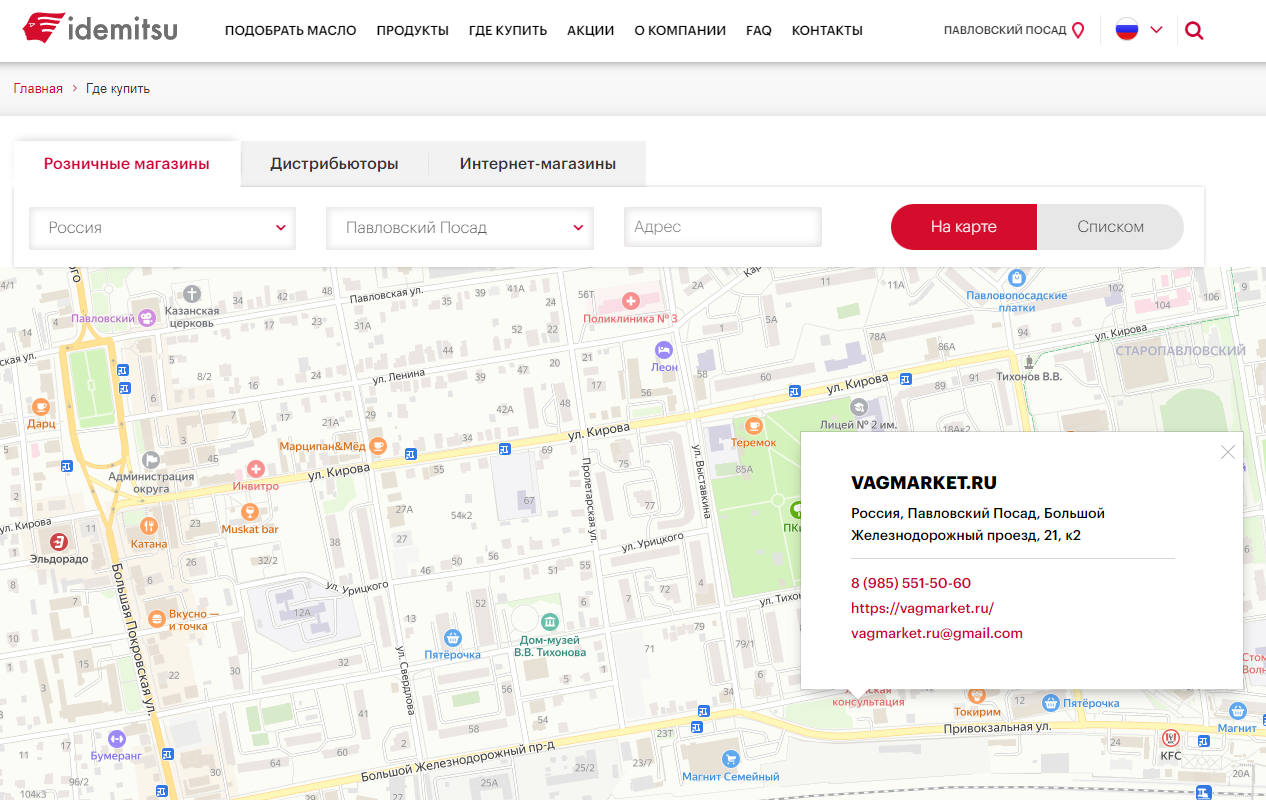Click the Лицей № 2 school icon

859,407
